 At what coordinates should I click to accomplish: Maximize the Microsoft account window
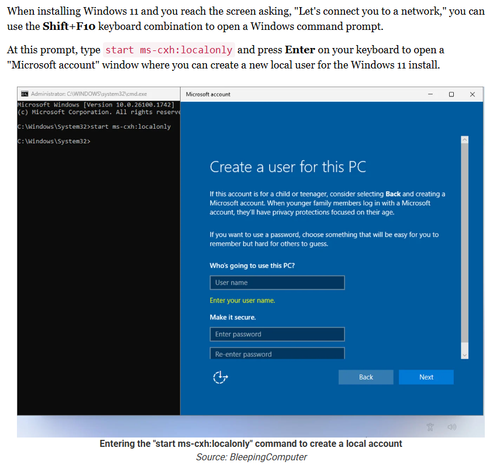[x=451, y=94]
